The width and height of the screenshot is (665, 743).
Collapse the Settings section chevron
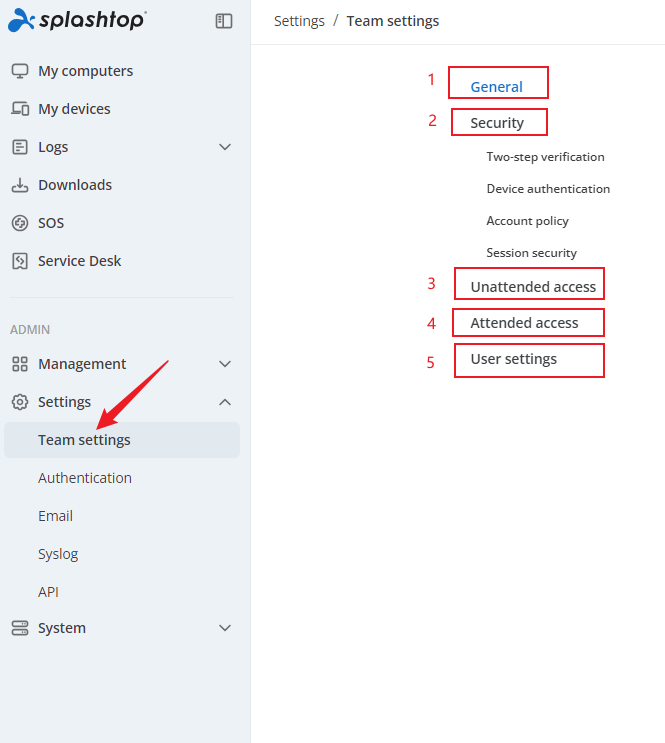point(225,402)
